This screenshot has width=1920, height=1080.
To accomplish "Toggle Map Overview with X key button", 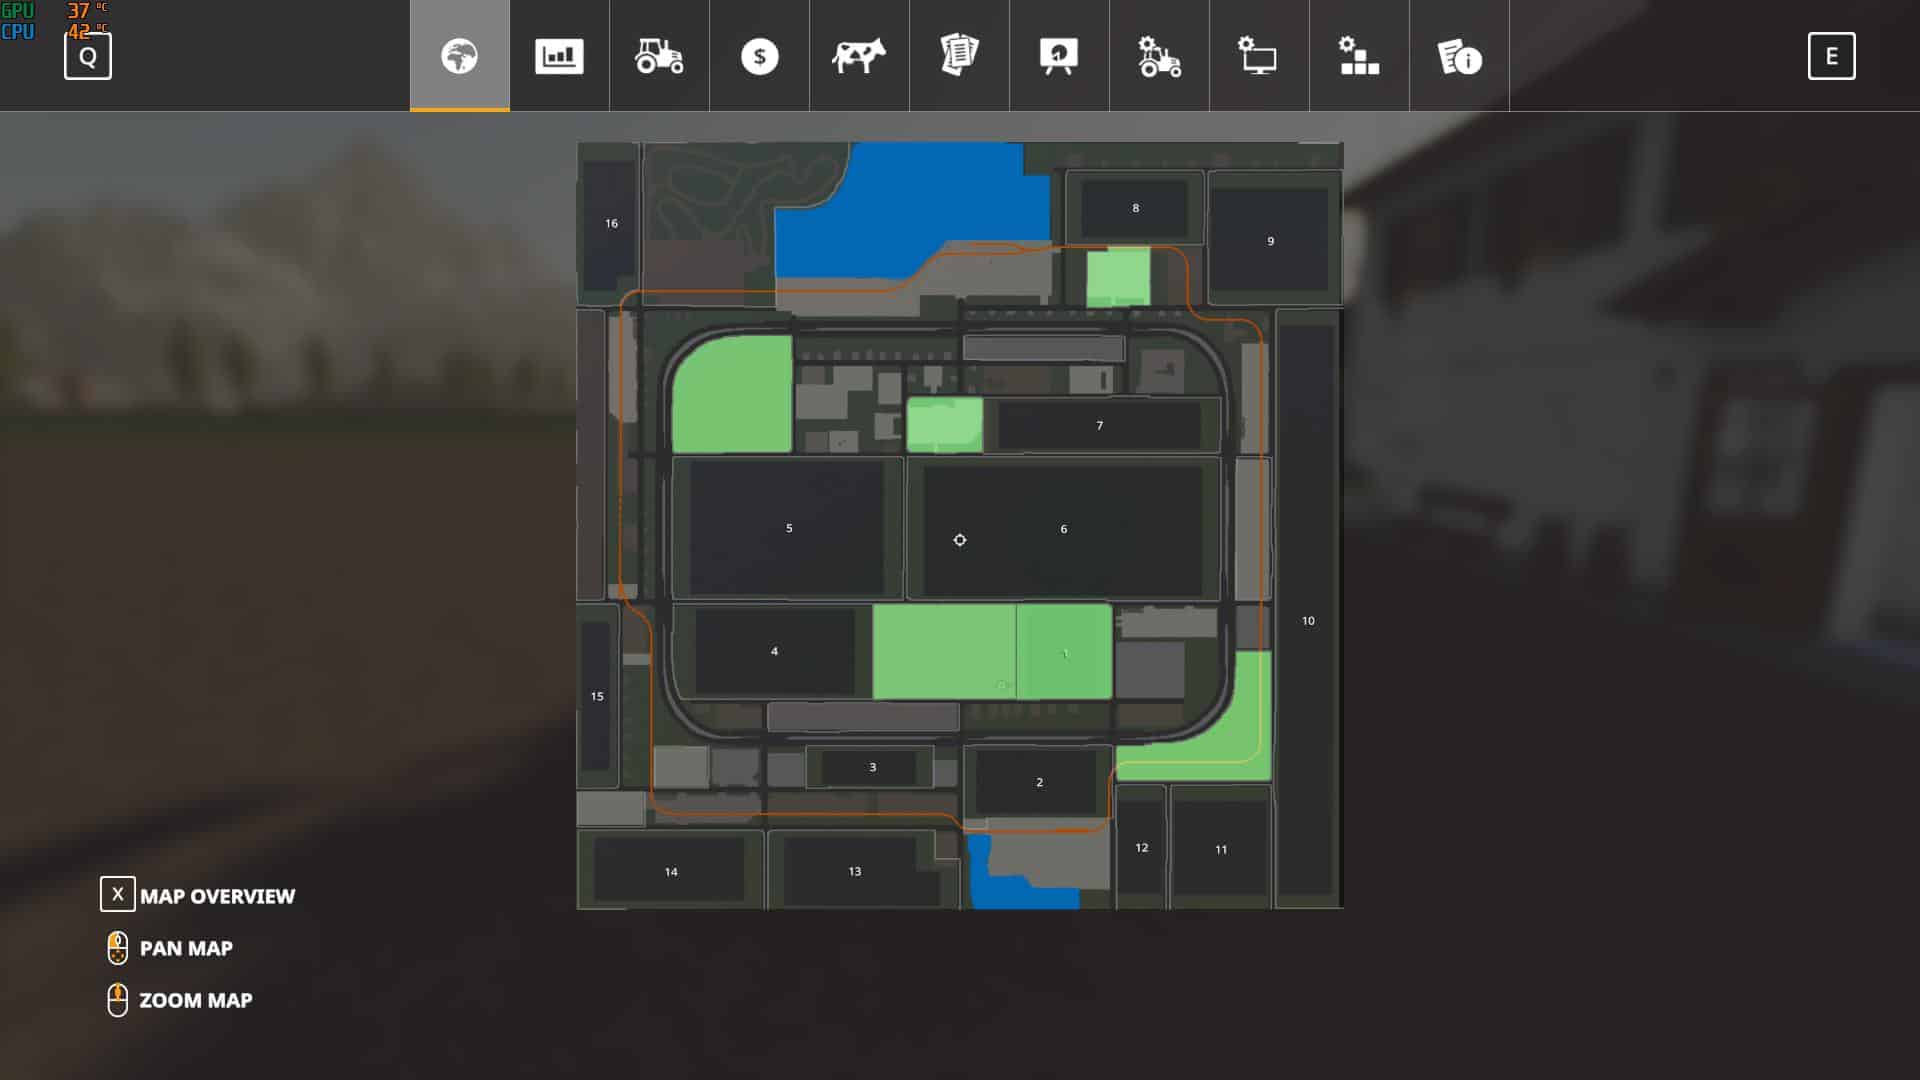I will [117, 894].
